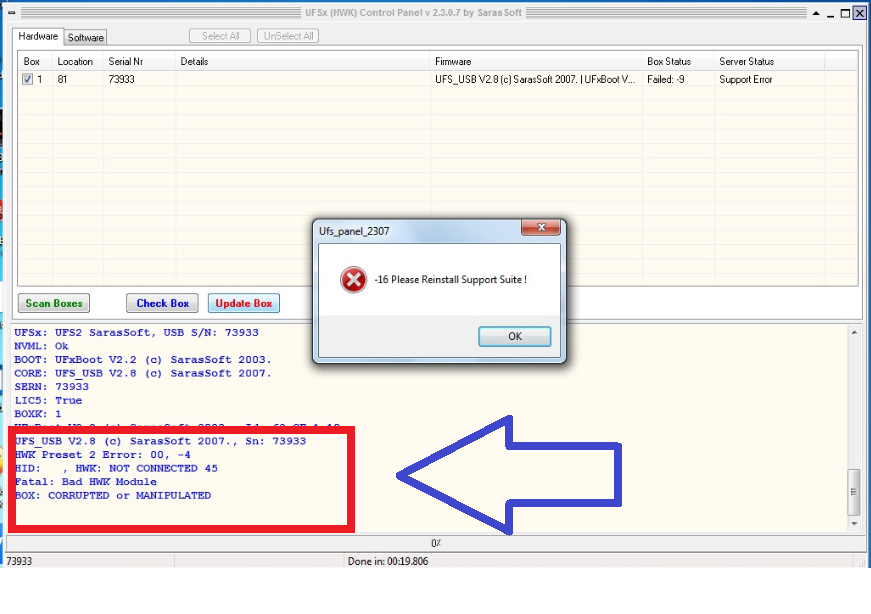
Task: Click the 'Please Reinstall Support Suite' message
Action: [450, 279]
